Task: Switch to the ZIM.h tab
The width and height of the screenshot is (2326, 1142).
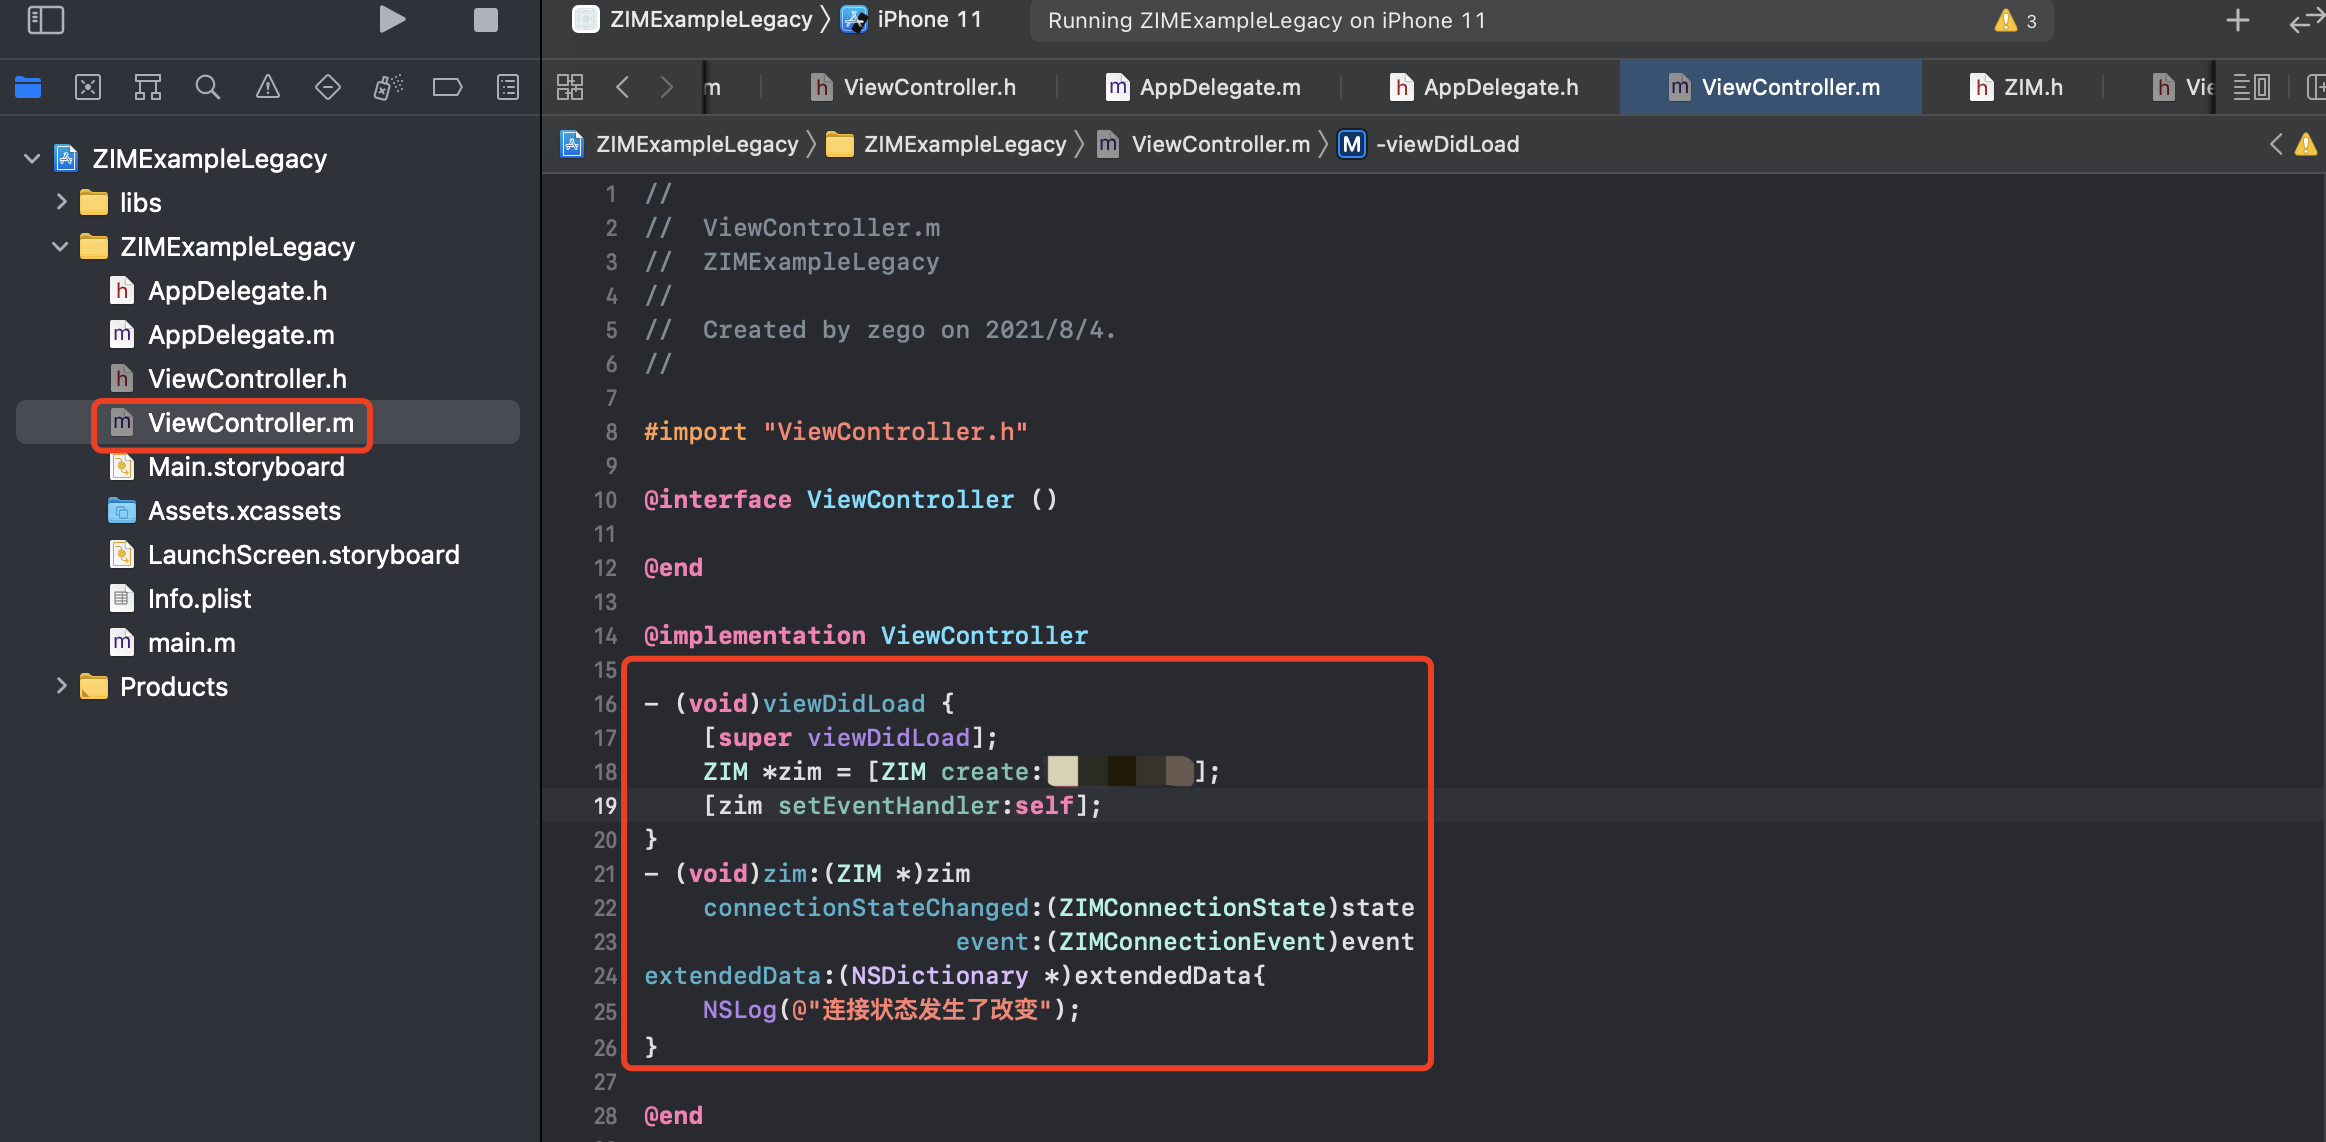Action: pos(2016,87)
